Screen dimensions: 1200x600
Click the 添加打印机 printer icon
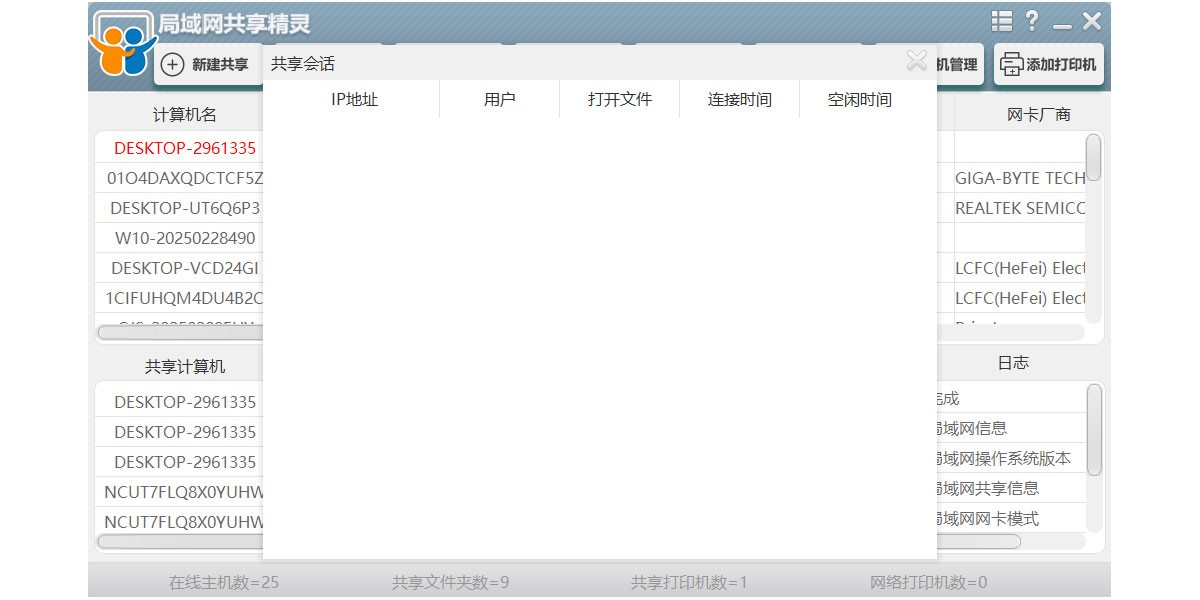click(1012, 65)
